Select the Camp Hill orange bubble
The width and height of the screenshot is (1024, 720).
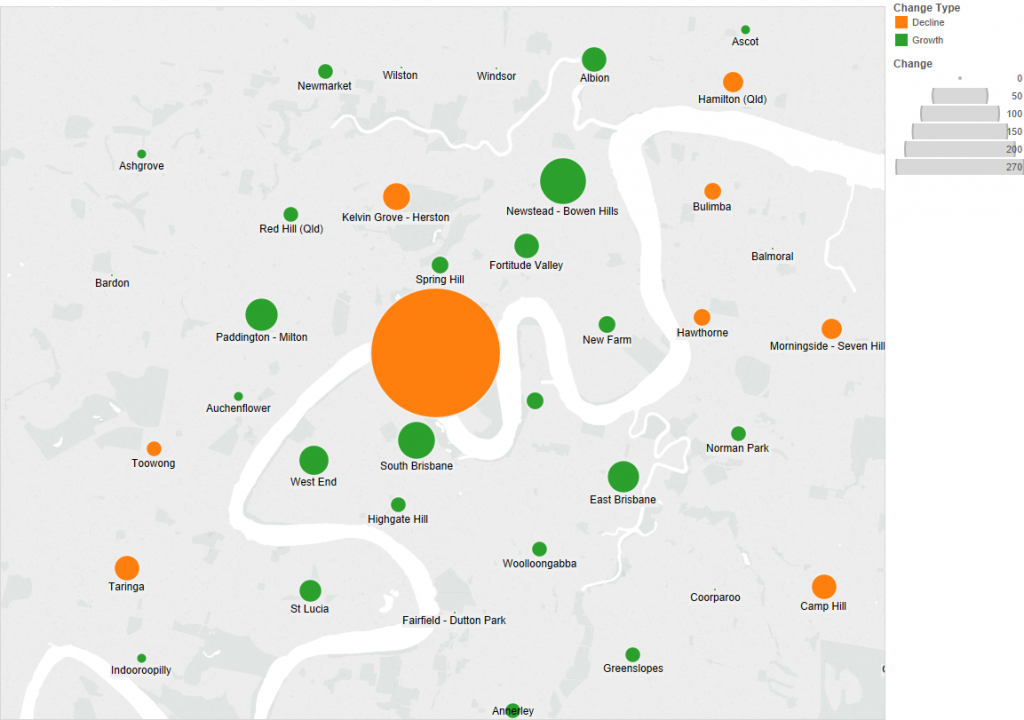824,586
